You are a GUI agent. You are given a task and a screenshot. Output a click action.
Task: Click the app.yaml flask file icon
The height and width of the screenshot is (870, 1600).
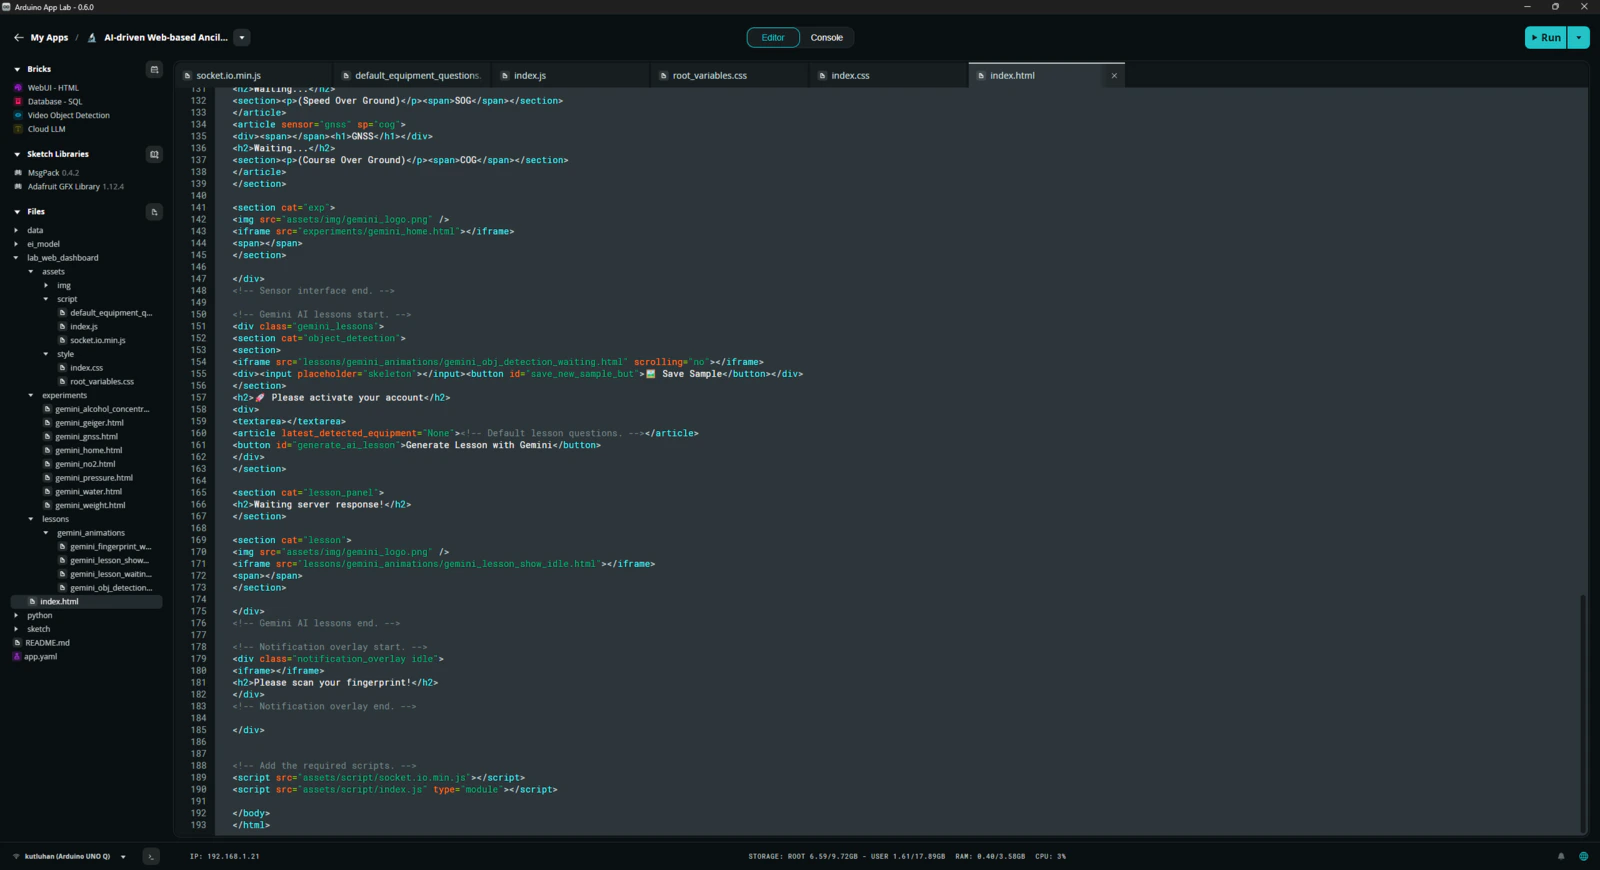tap(16, 657)
